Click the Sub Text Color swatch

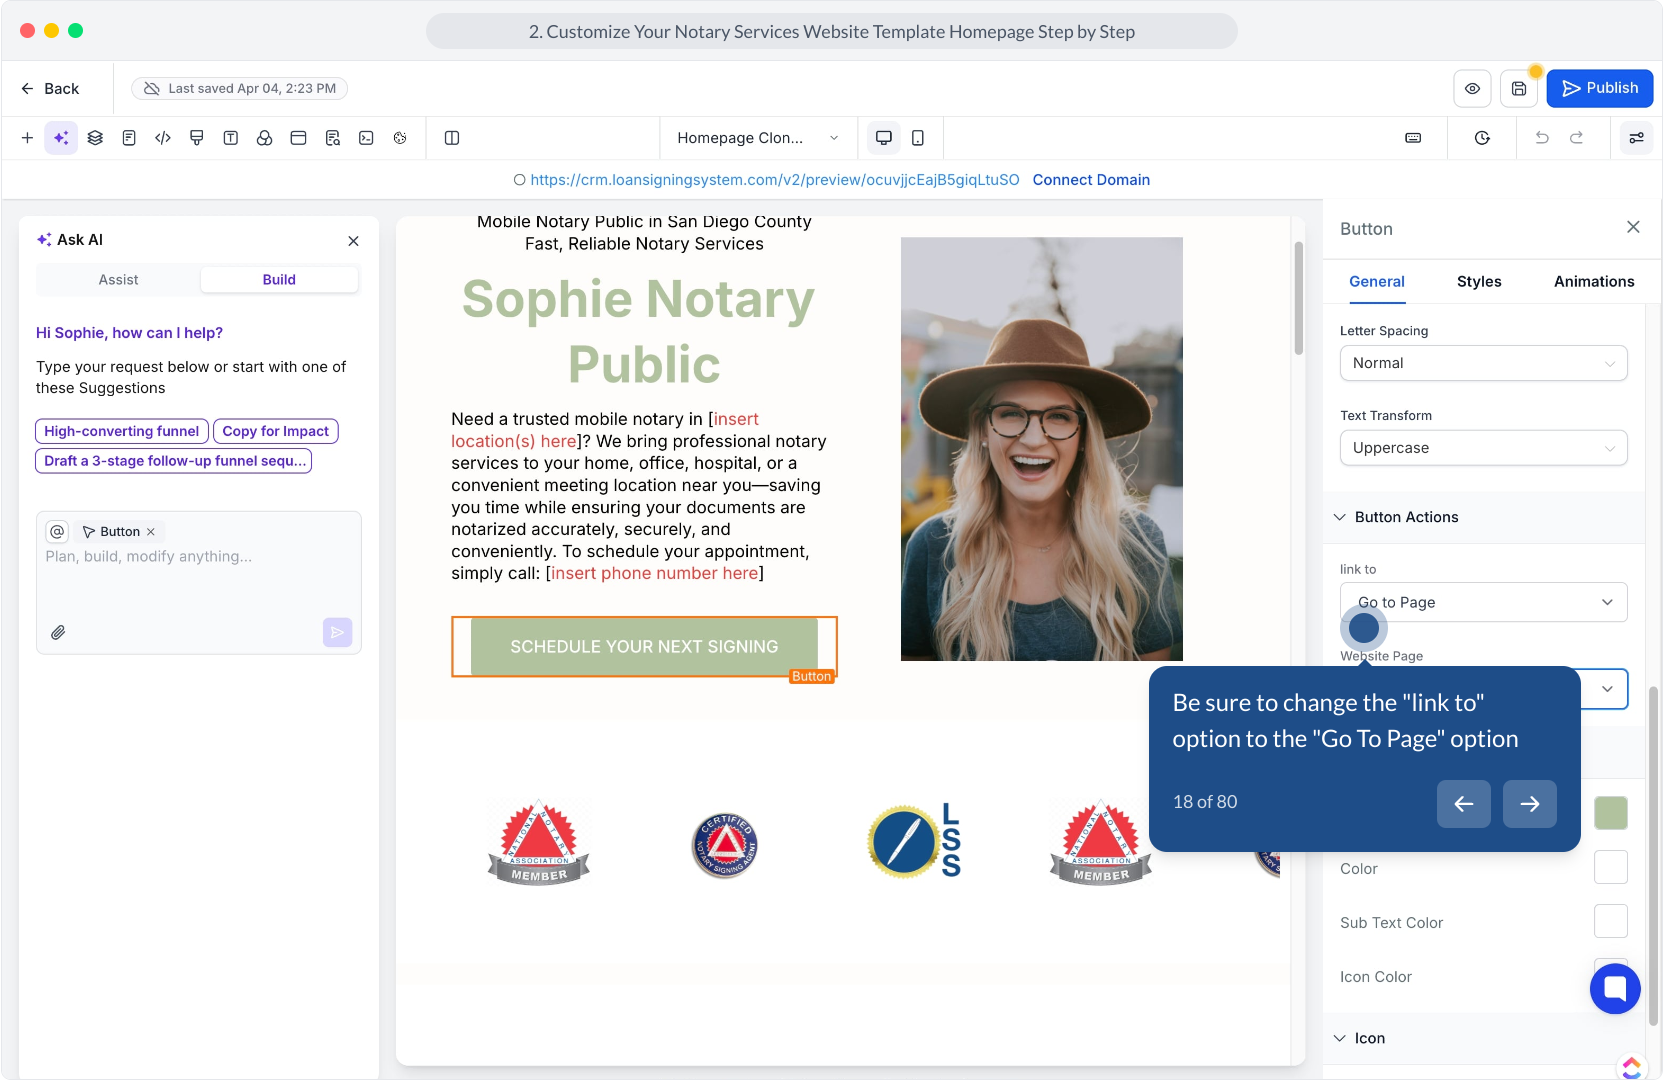point(1610,922)
